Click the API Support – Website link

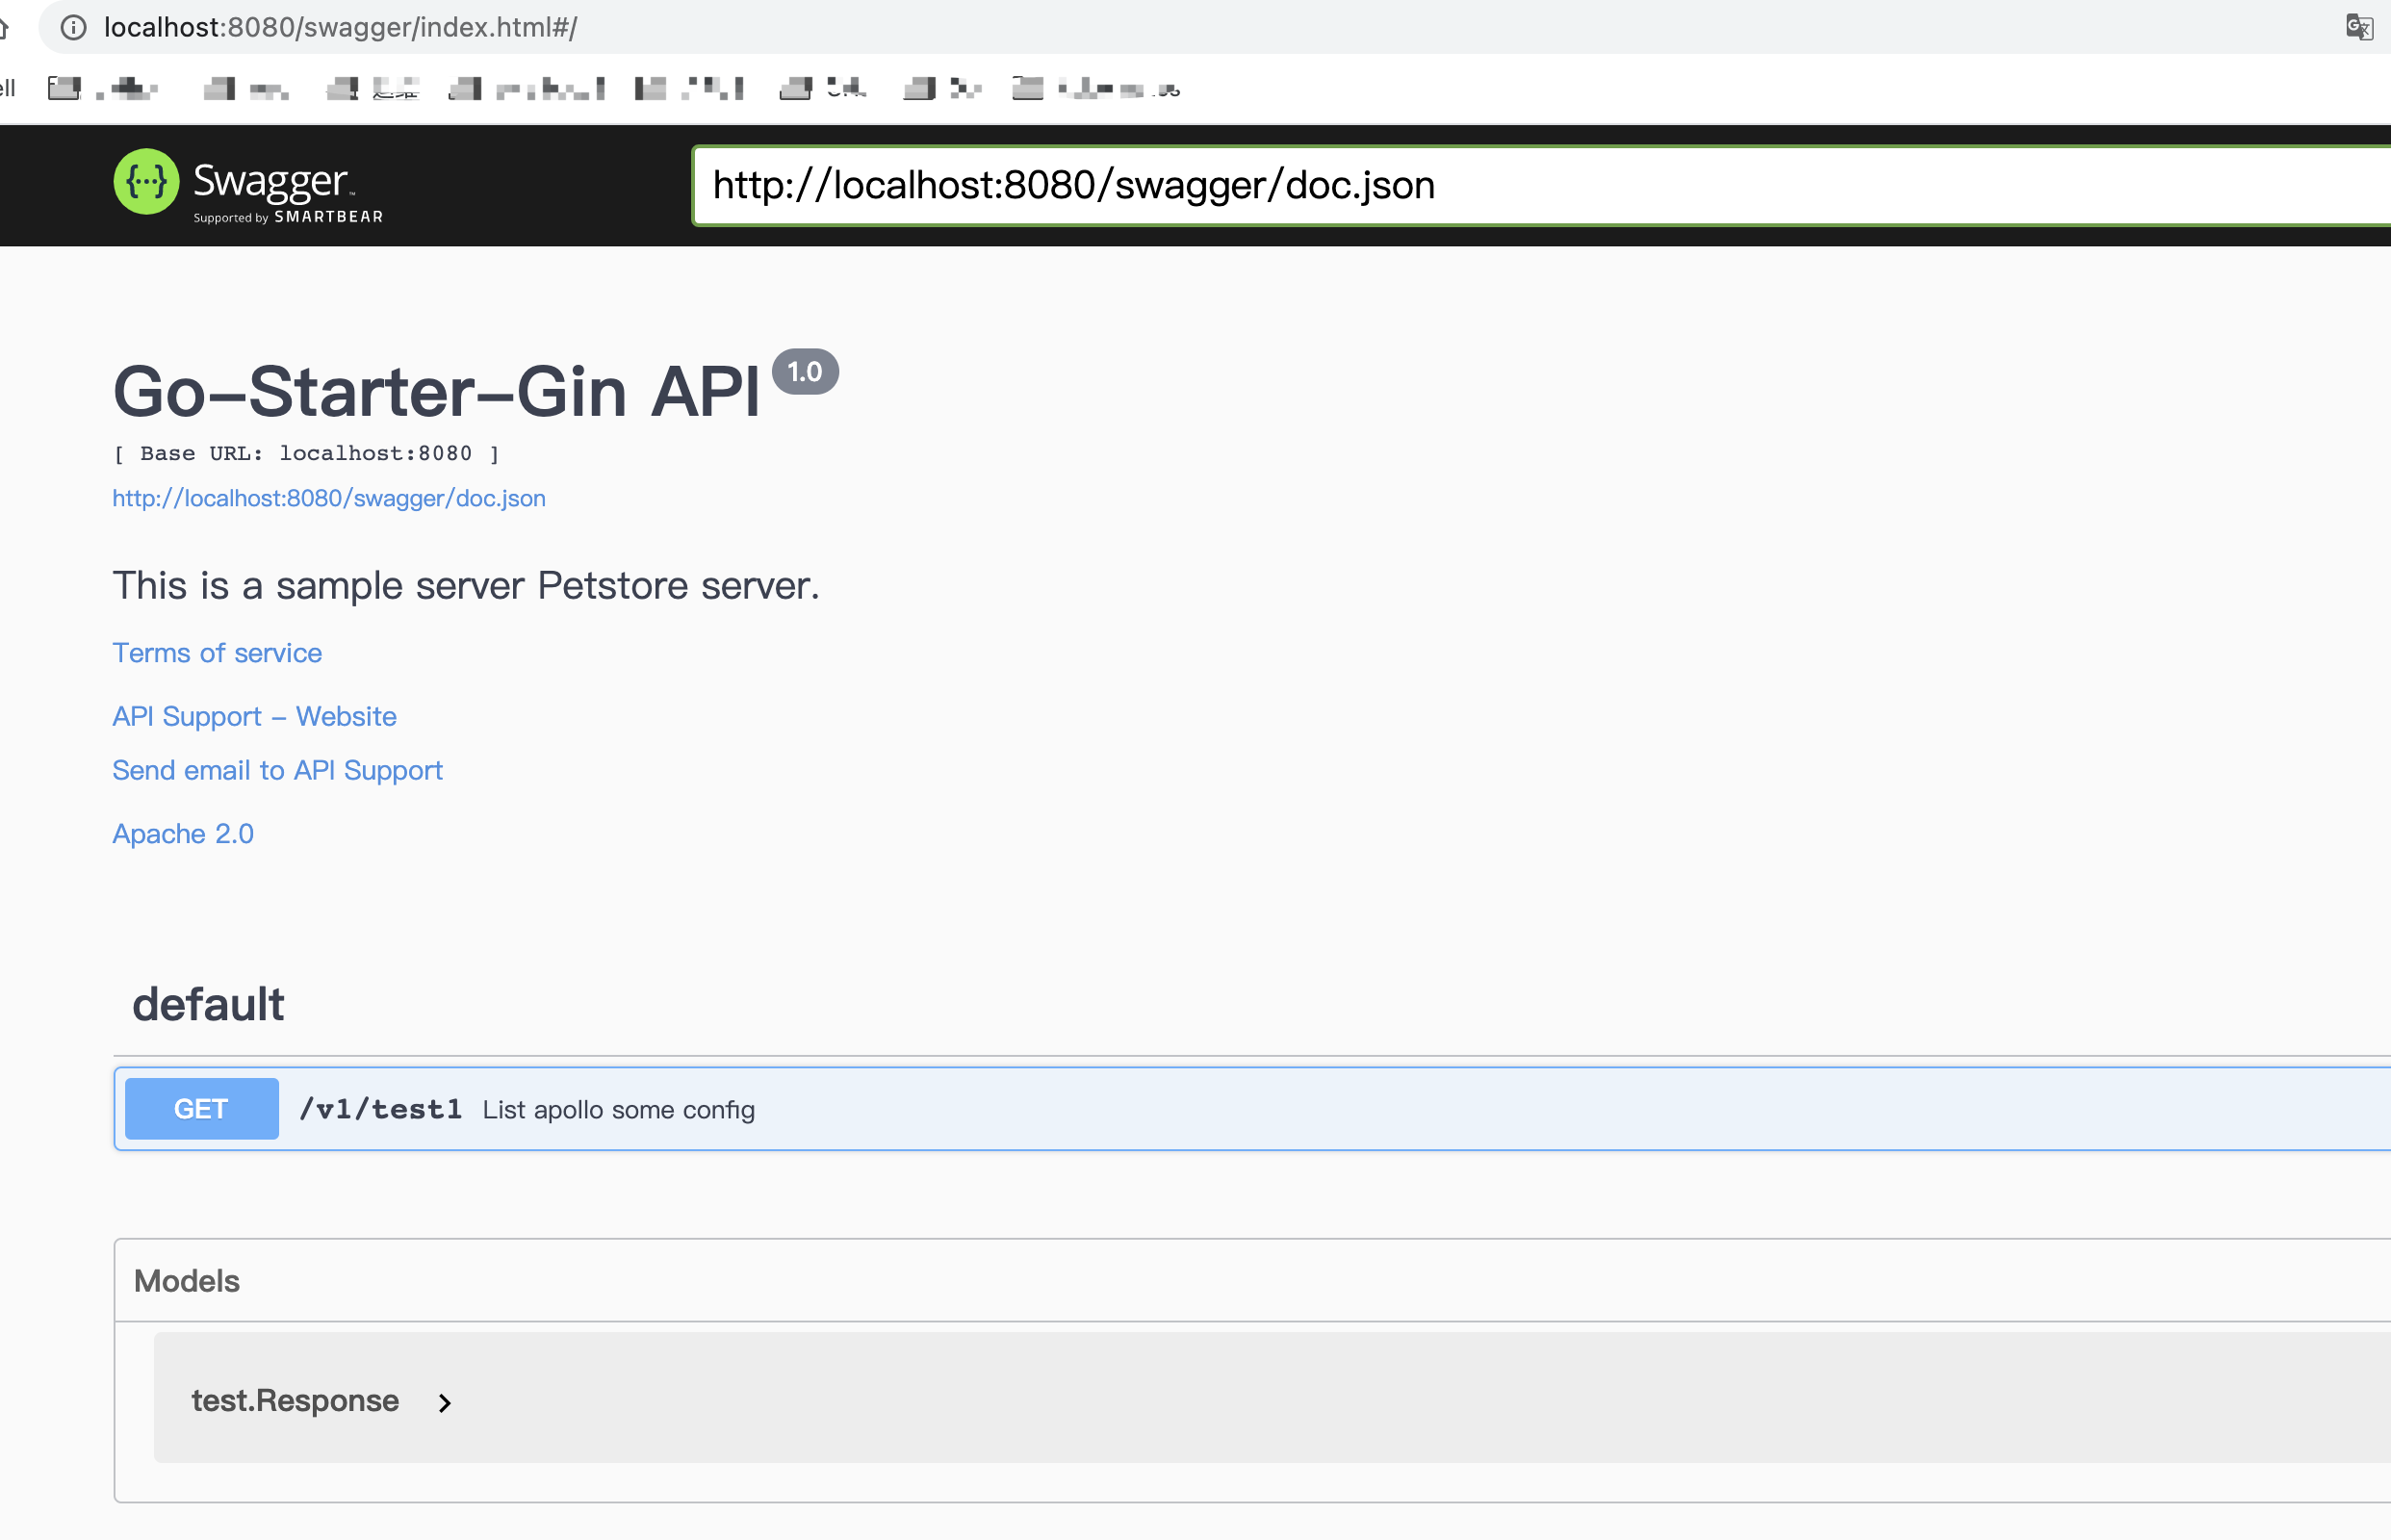253,716
